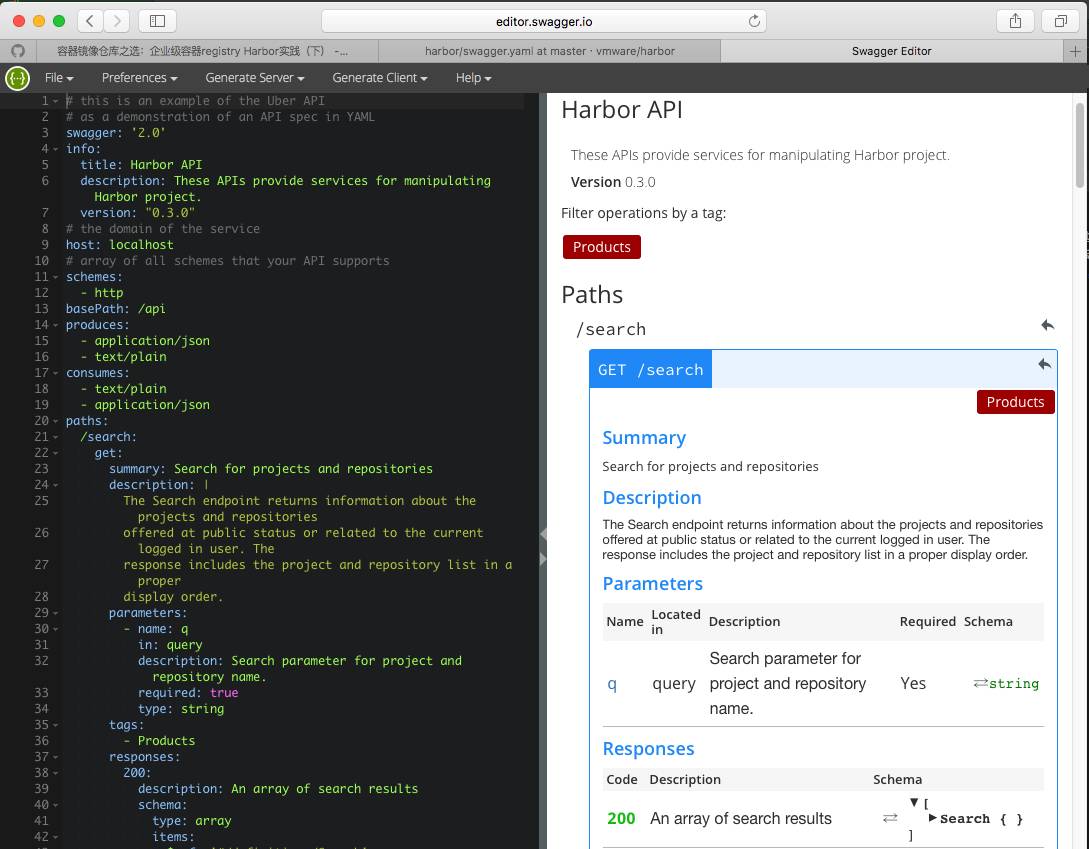
Task: Fold the schemes block at line 11
Action: 56,277
